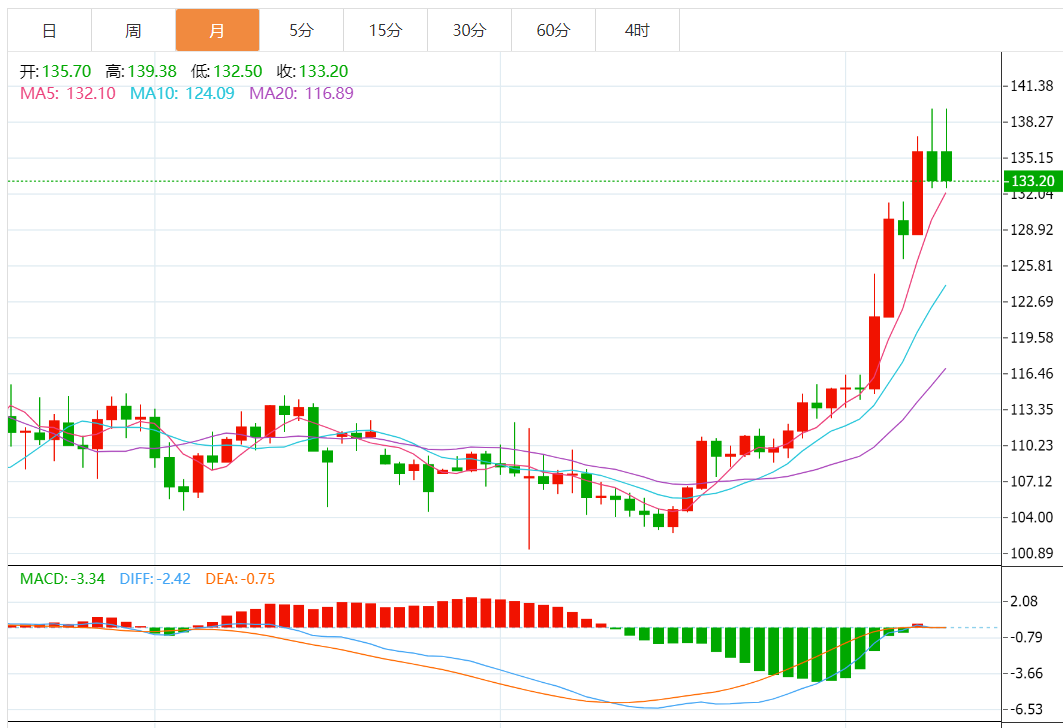The image size is (1063, 728).
Task: Click the green 133.20 current price tag
Action: (1032, 181)
